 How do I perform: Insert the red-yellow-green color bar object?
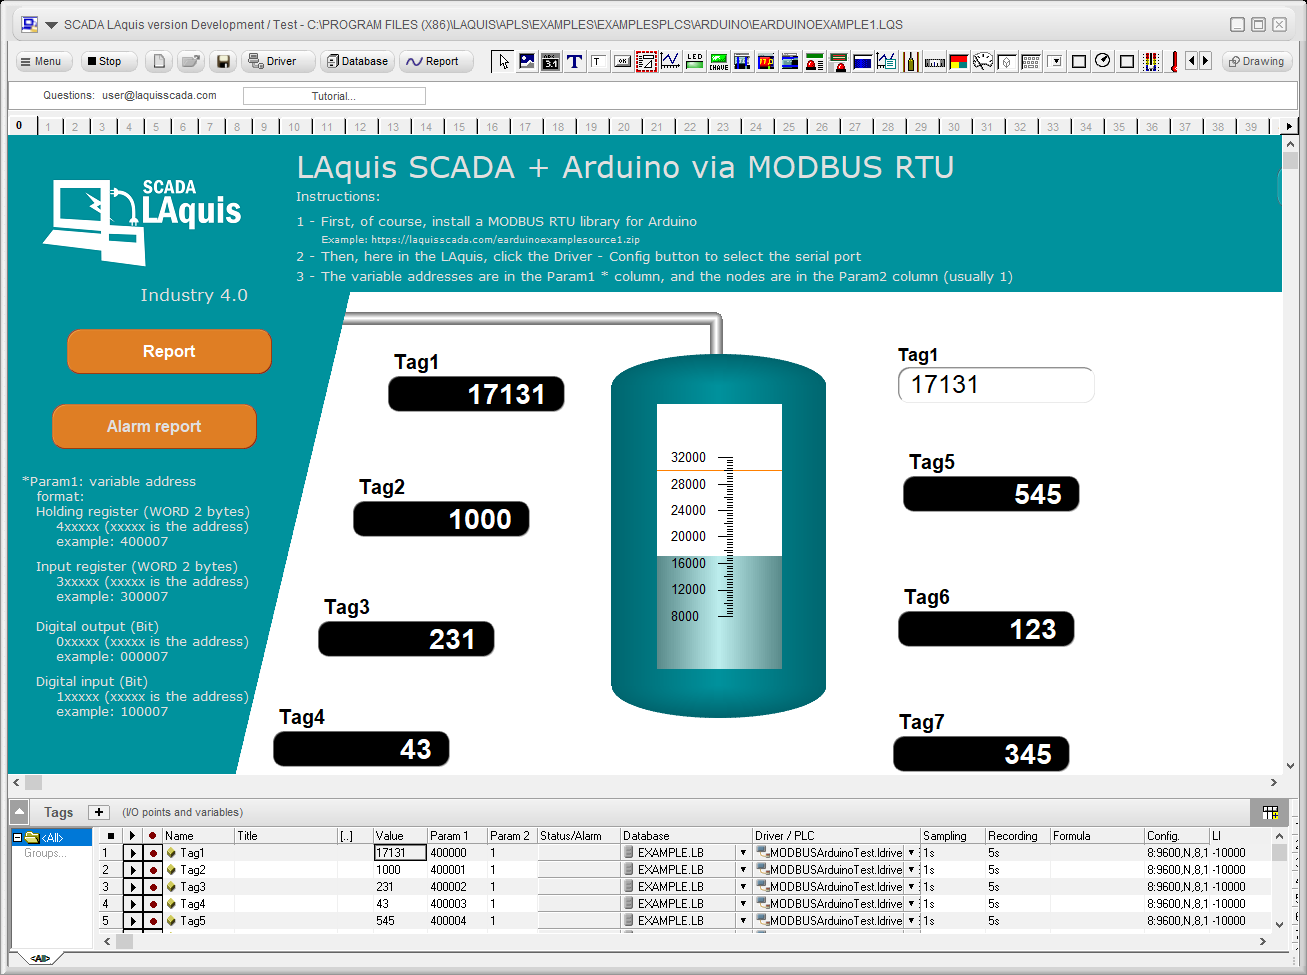pyautogui.click(x=958, y=61)
